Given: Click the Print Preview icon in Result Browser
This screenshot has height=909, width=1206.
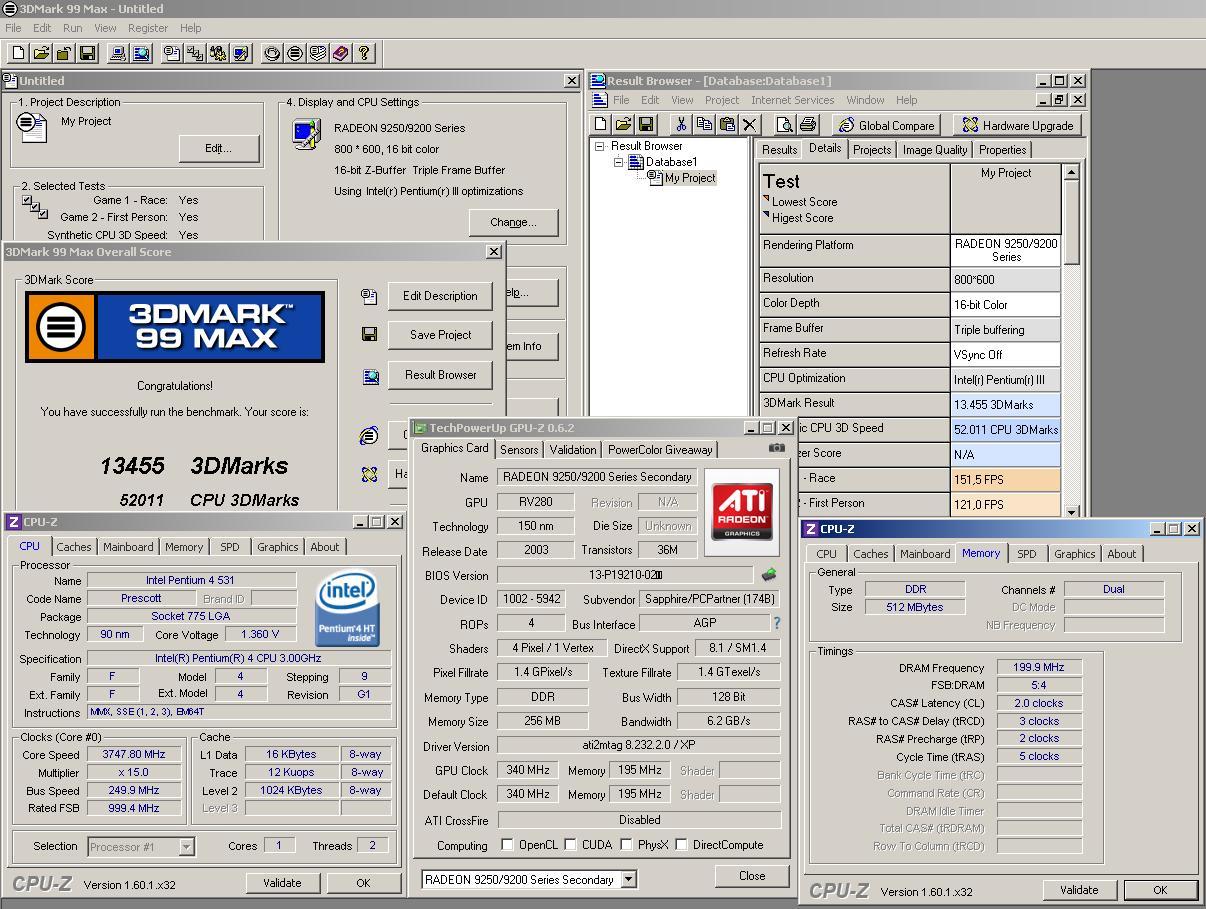Looking at the screenshot, I should point(785,125).
